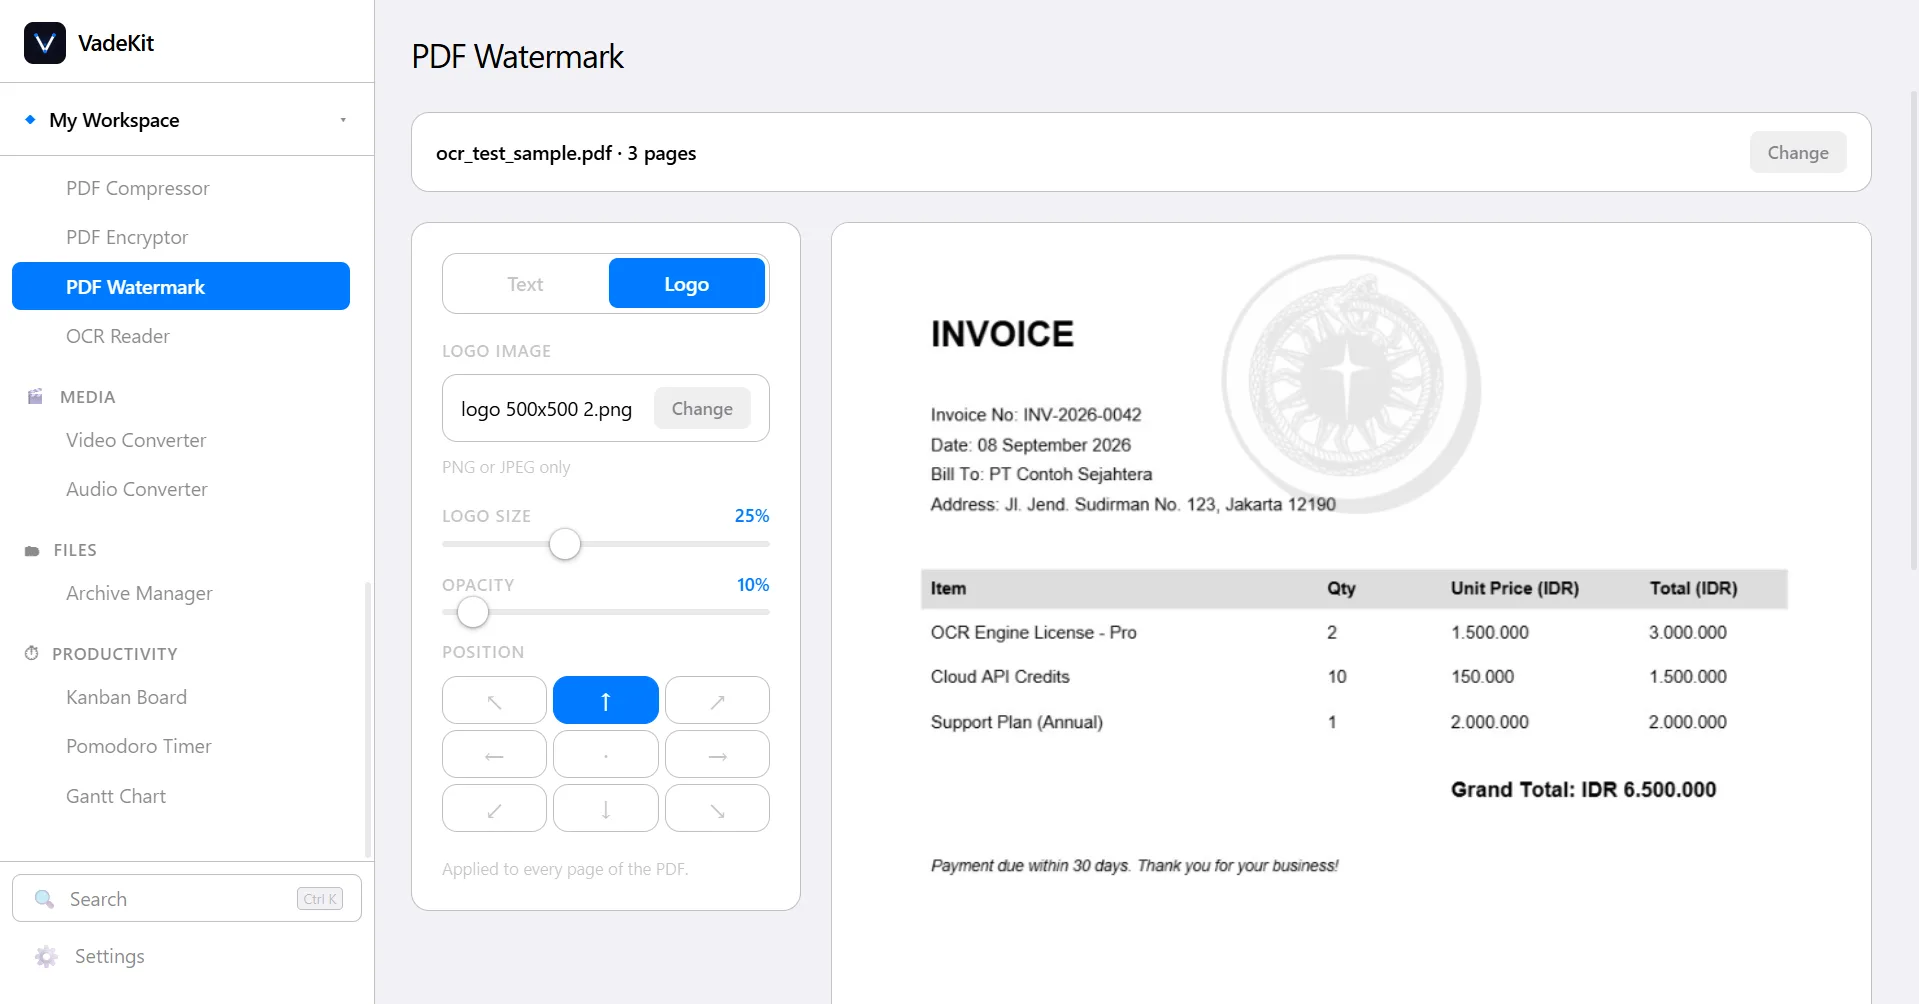
Task: Click the 25% logo size value
Action: coord(752,516)
